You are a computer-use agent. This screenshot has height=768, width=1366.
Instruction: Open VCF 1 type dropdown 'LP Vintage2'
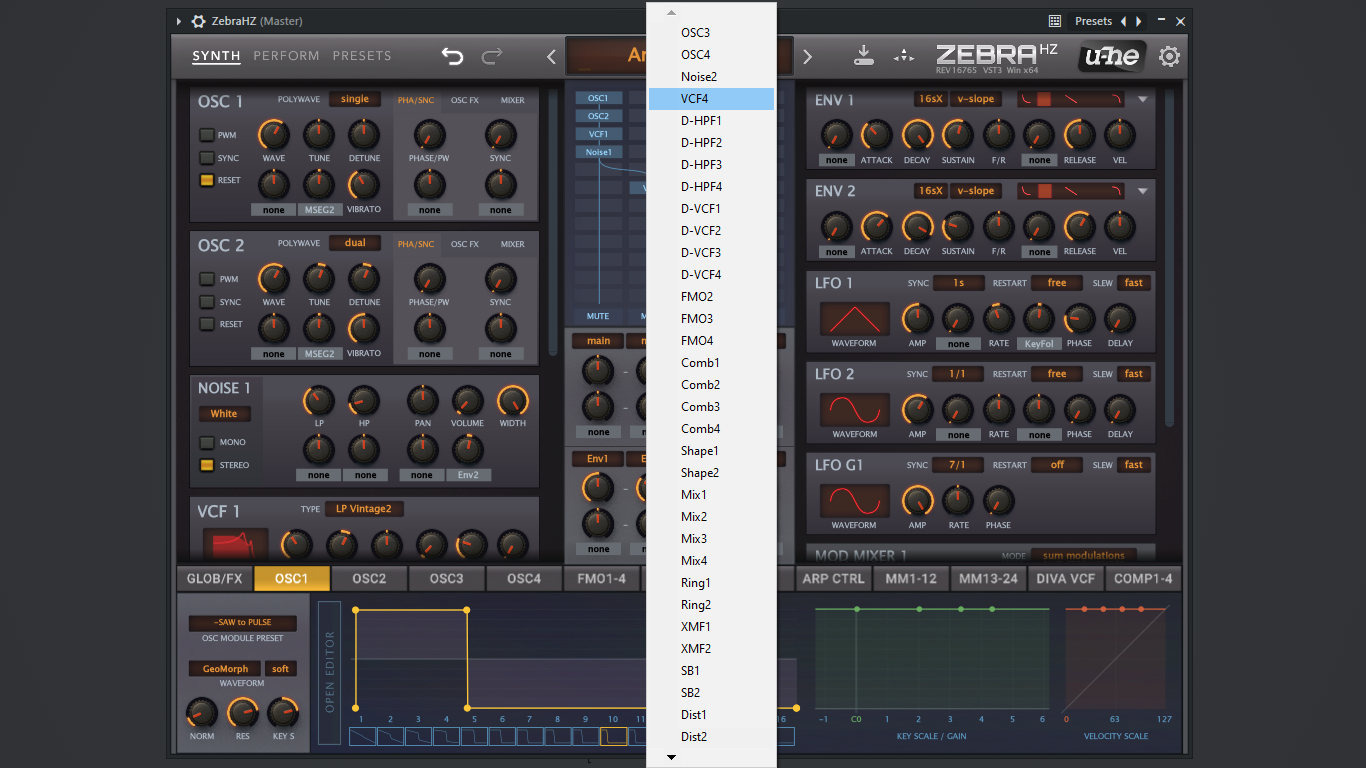click(364, 509)
